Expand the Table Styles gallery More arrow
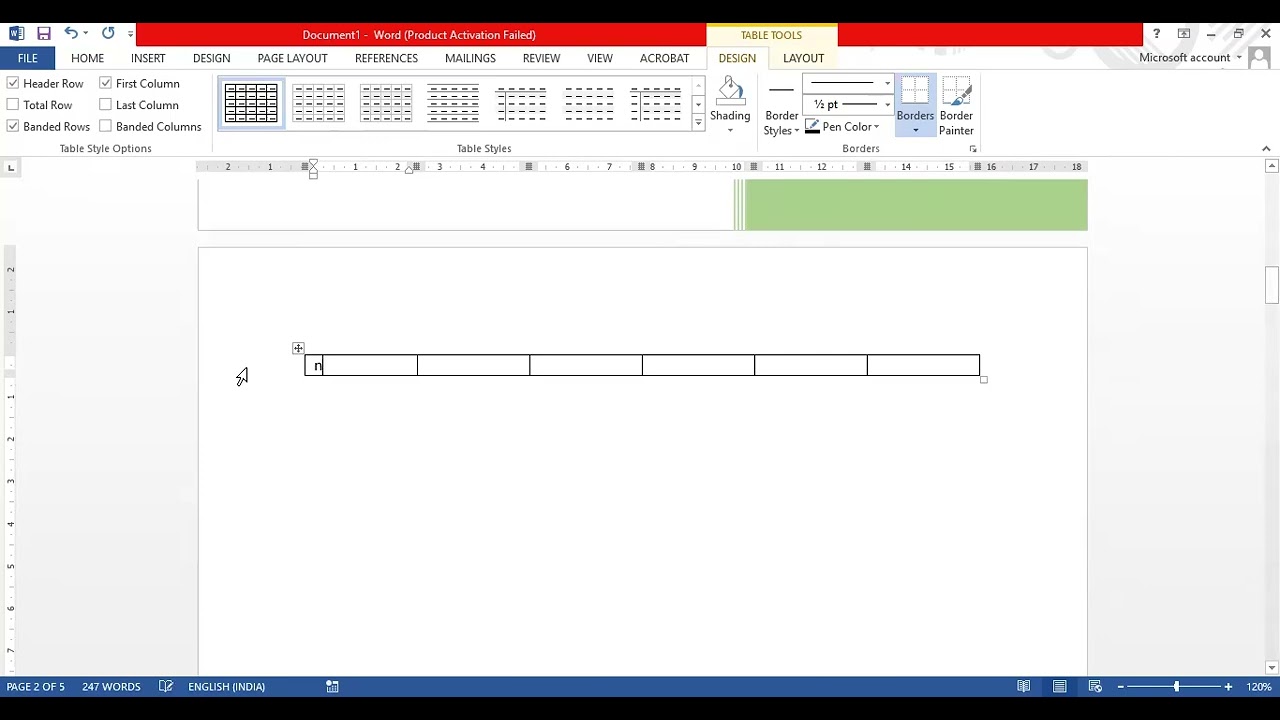 point(698,123)
